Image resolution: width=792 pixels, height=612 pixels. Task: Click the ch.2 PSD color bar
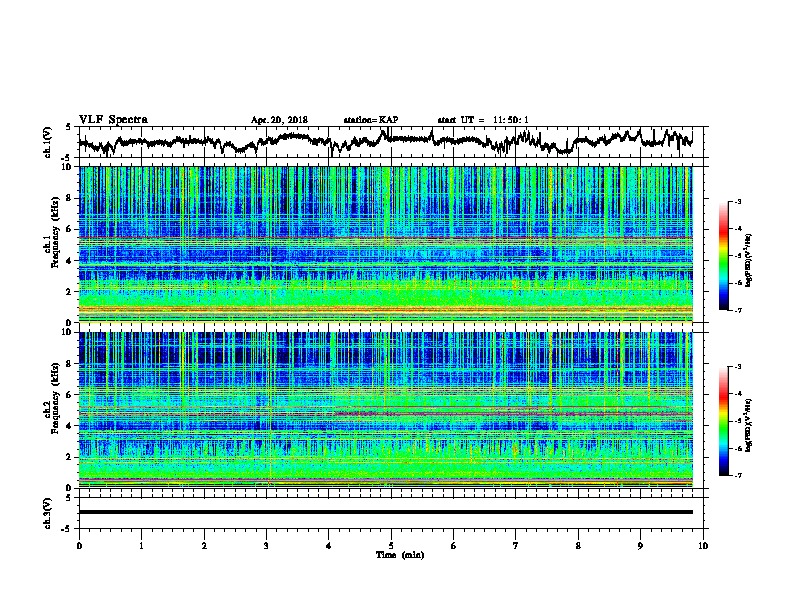(723, 421)
